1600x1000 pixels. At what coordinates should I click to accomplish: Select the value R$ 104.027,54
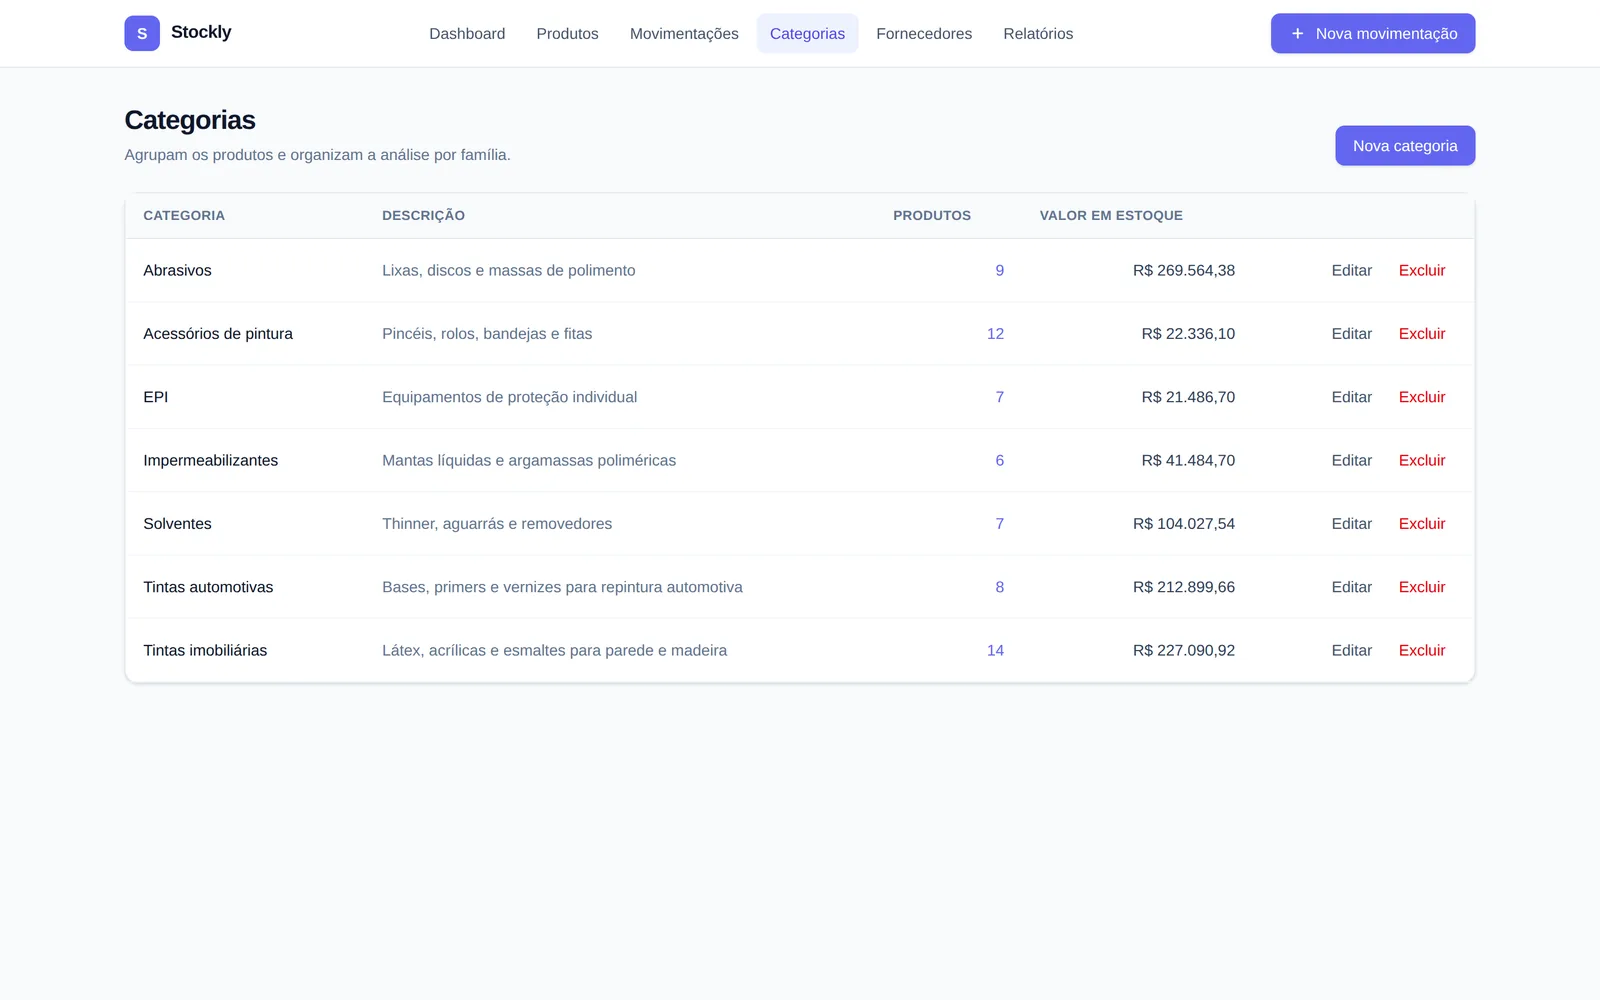click(x=1184, y=524)
